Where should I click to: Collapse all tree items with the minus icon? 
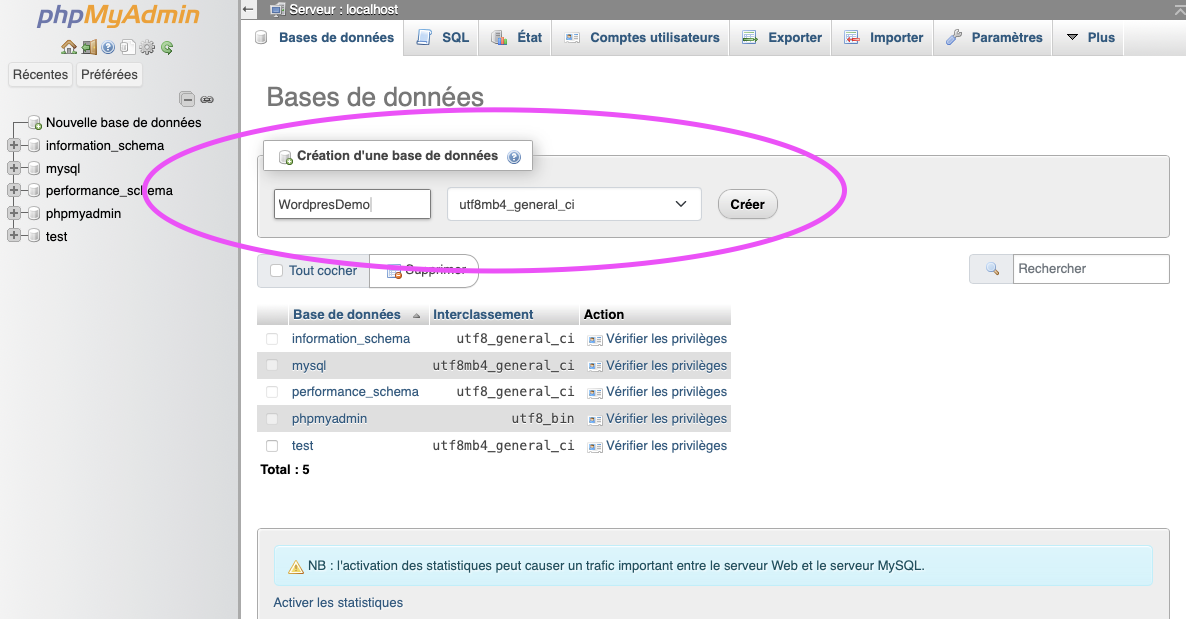tap(186, 99)
